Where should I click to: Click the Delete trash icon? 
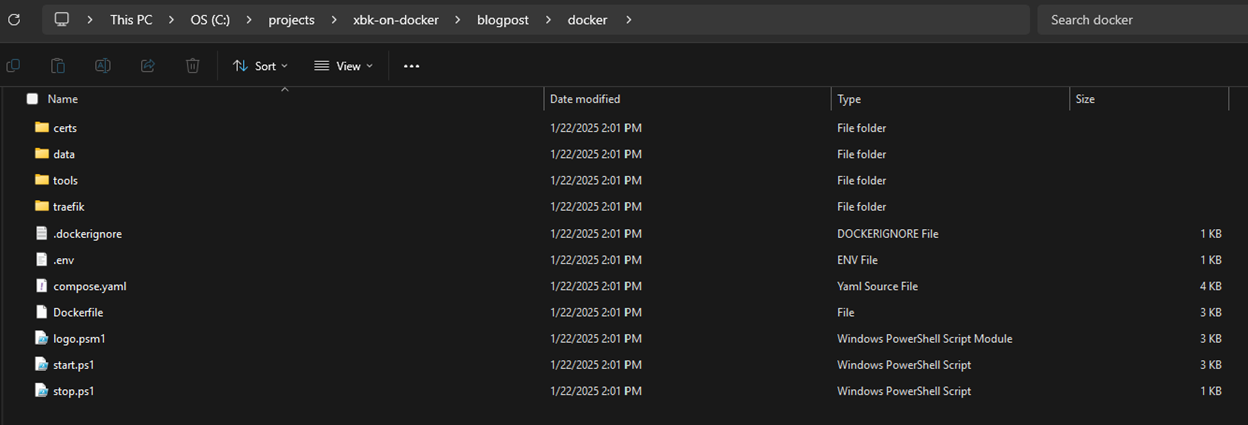click(x=193, y=66)
